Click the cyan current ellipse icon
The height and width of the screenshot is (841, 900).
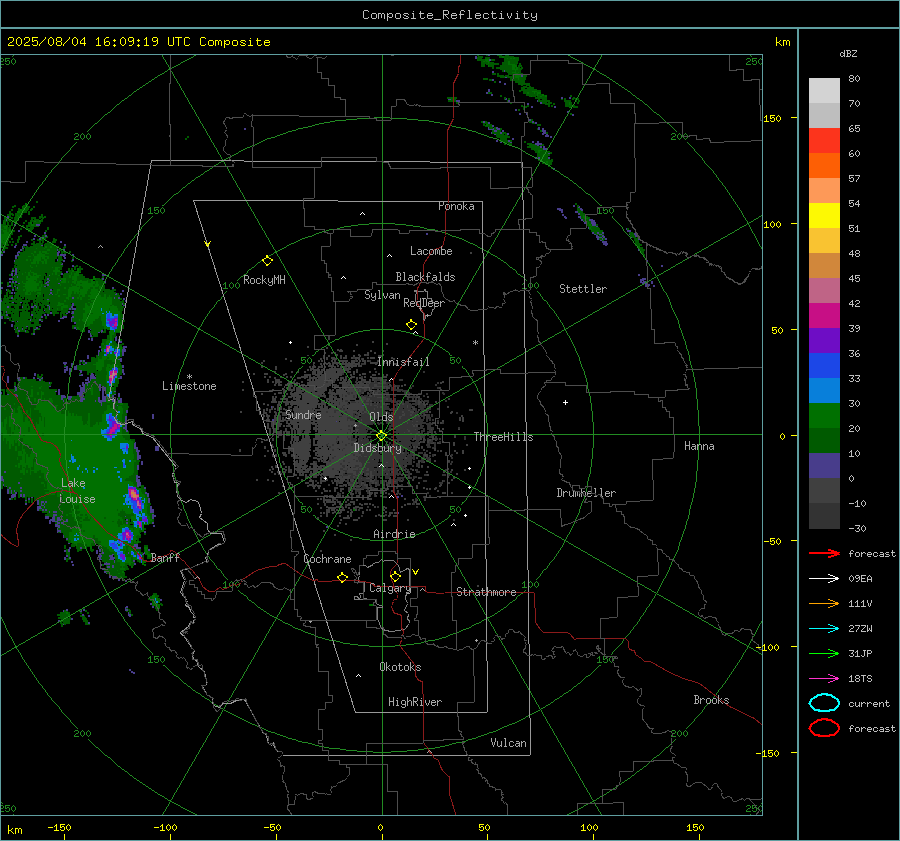coord(824,703)
